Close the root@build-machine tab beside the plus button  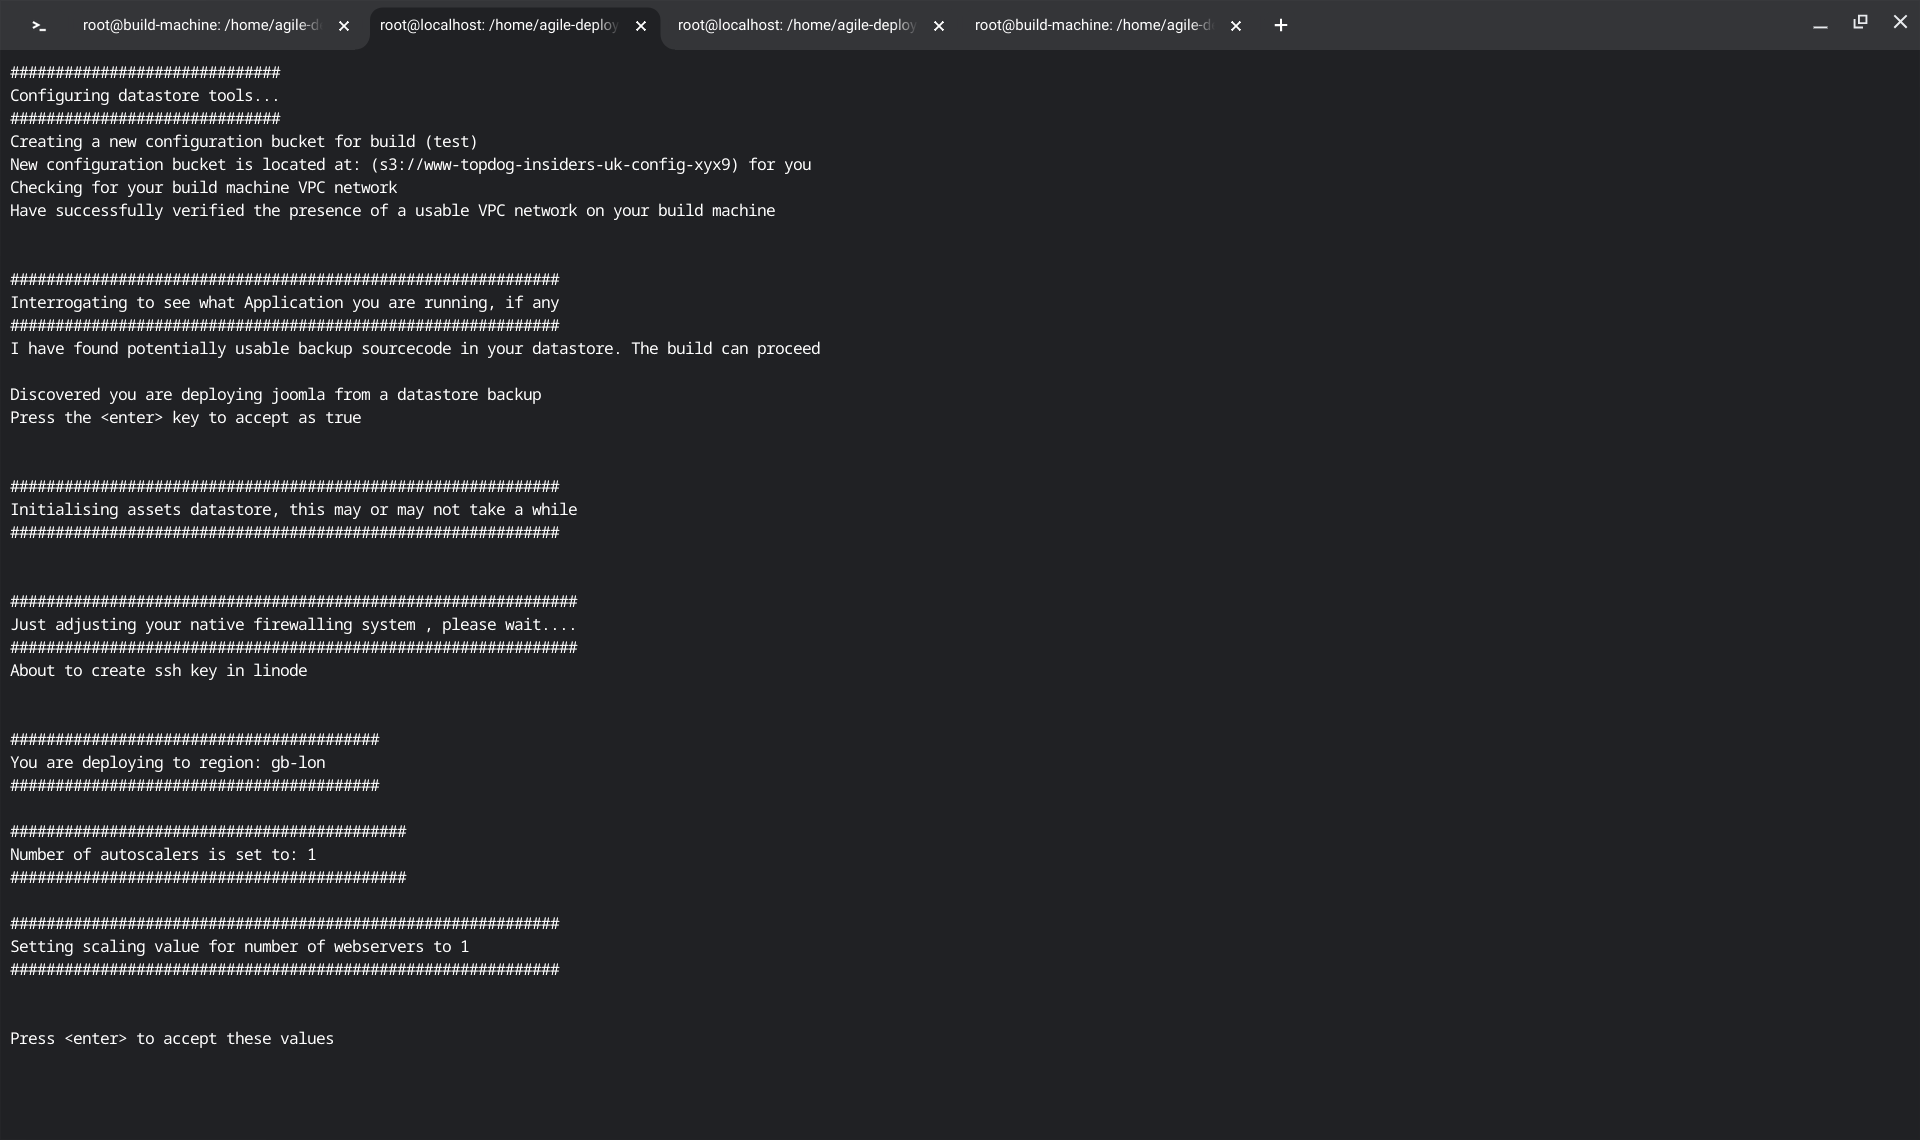pos(1236,27)
